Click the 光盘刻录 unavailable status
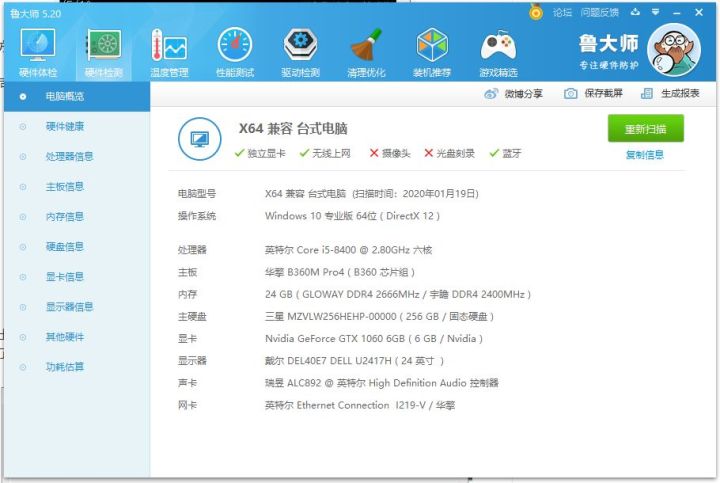The height and width of the screenshot is (483, 720). [449, 153]
